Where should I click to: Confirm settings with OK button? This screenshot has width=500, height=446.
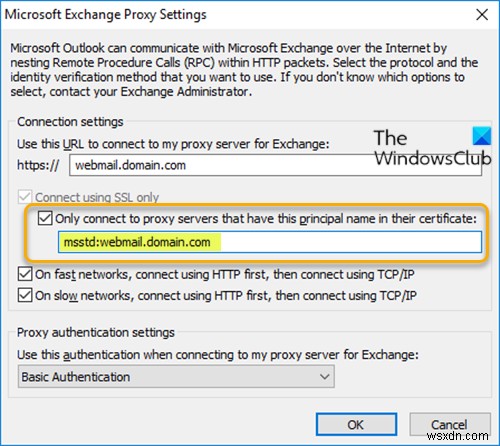tap(356, 424)
